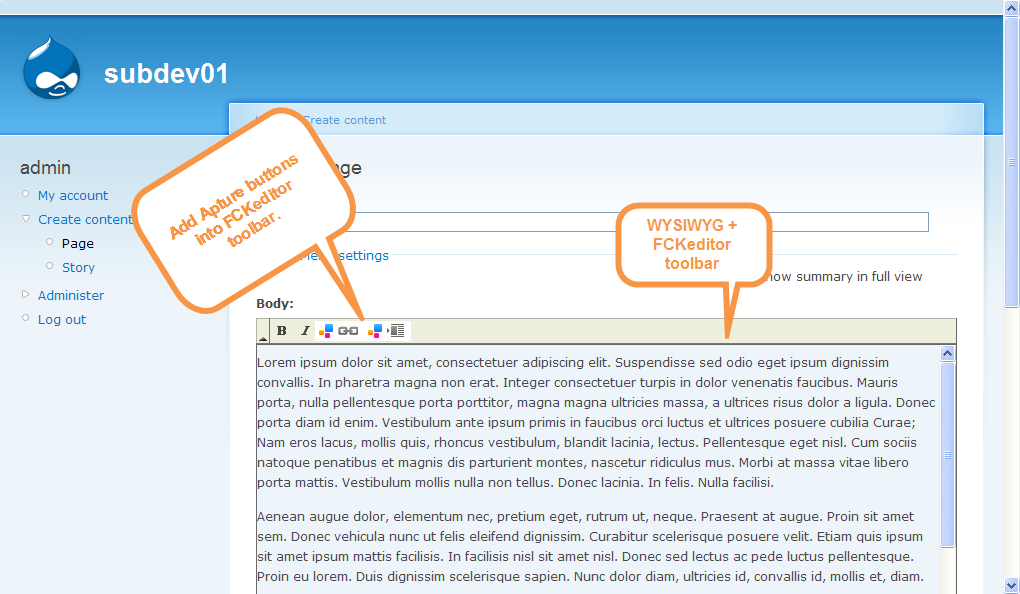Click the first Apture button in the toolbar
Viewport: 1020px width, 594px height.
click(326, 330)
